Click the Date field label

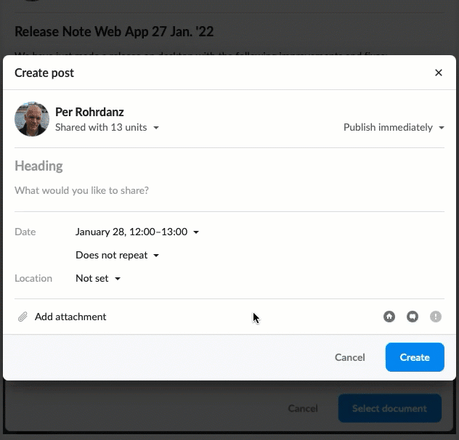click(25, 232)
